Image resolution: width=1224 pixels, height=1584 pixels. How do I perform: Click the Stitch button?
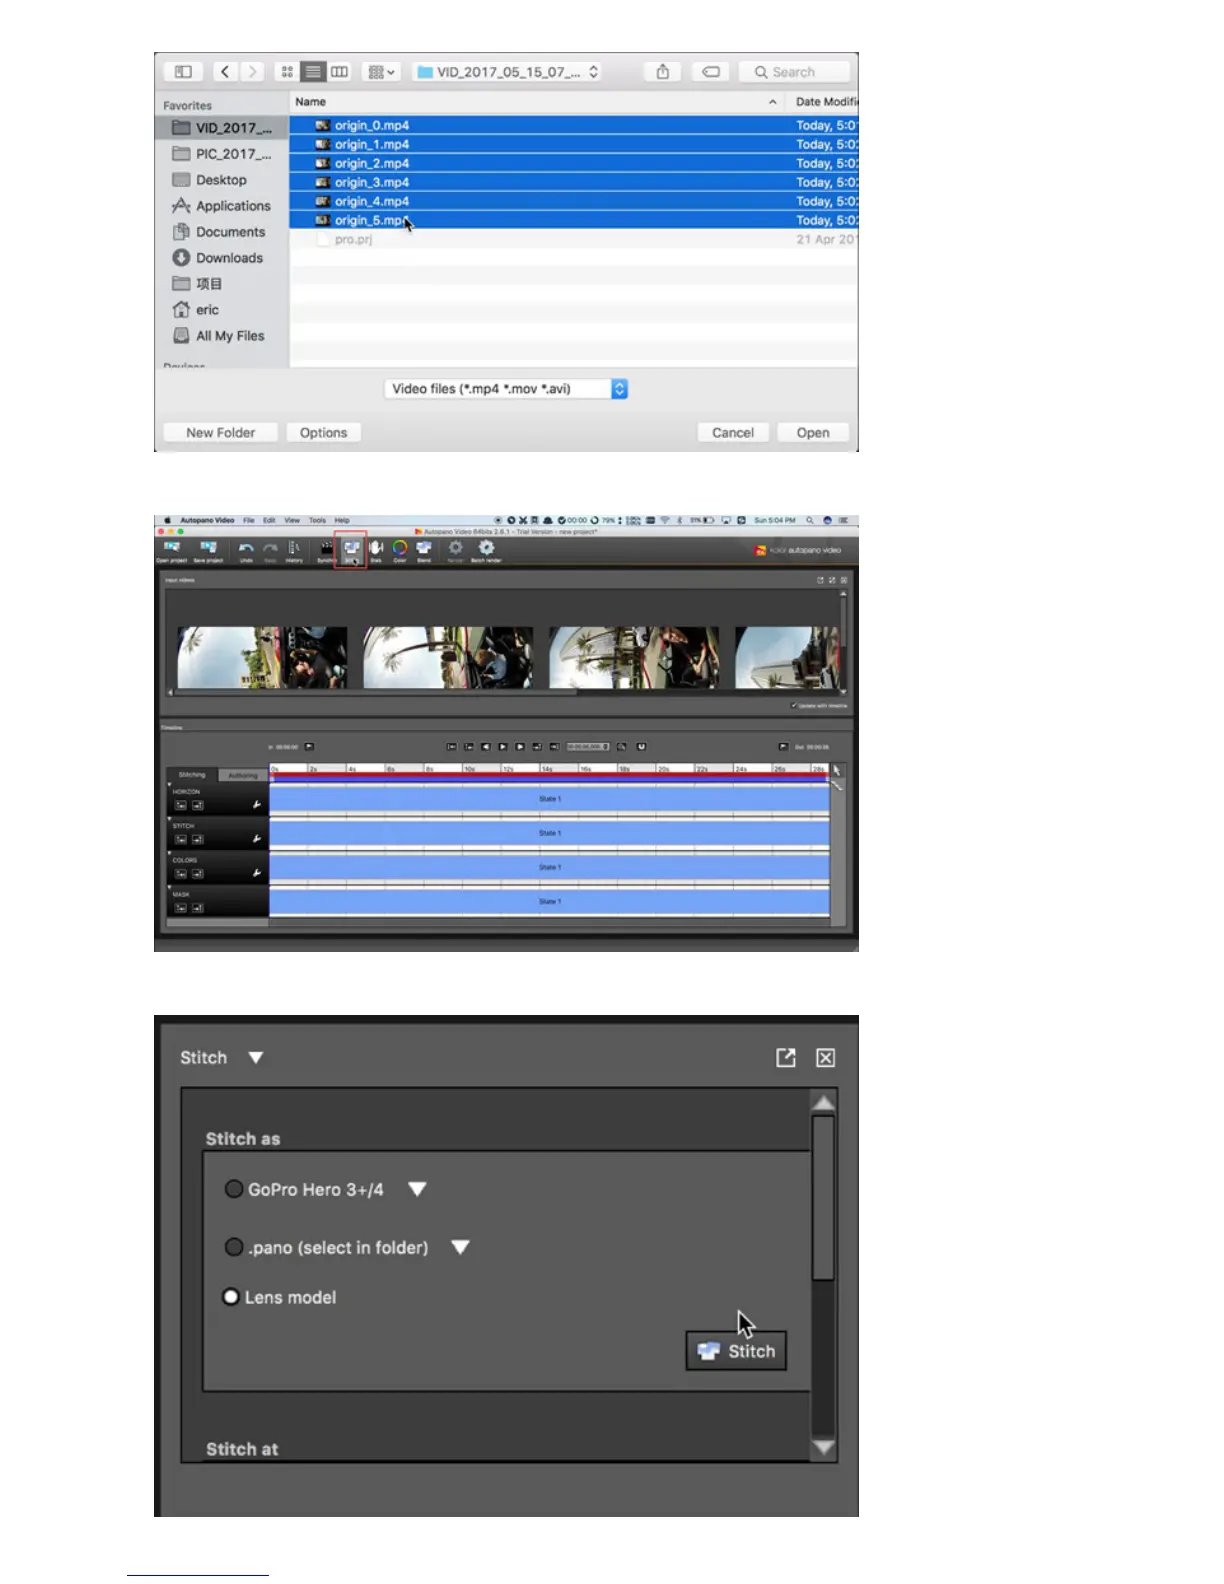point(736,1351)
